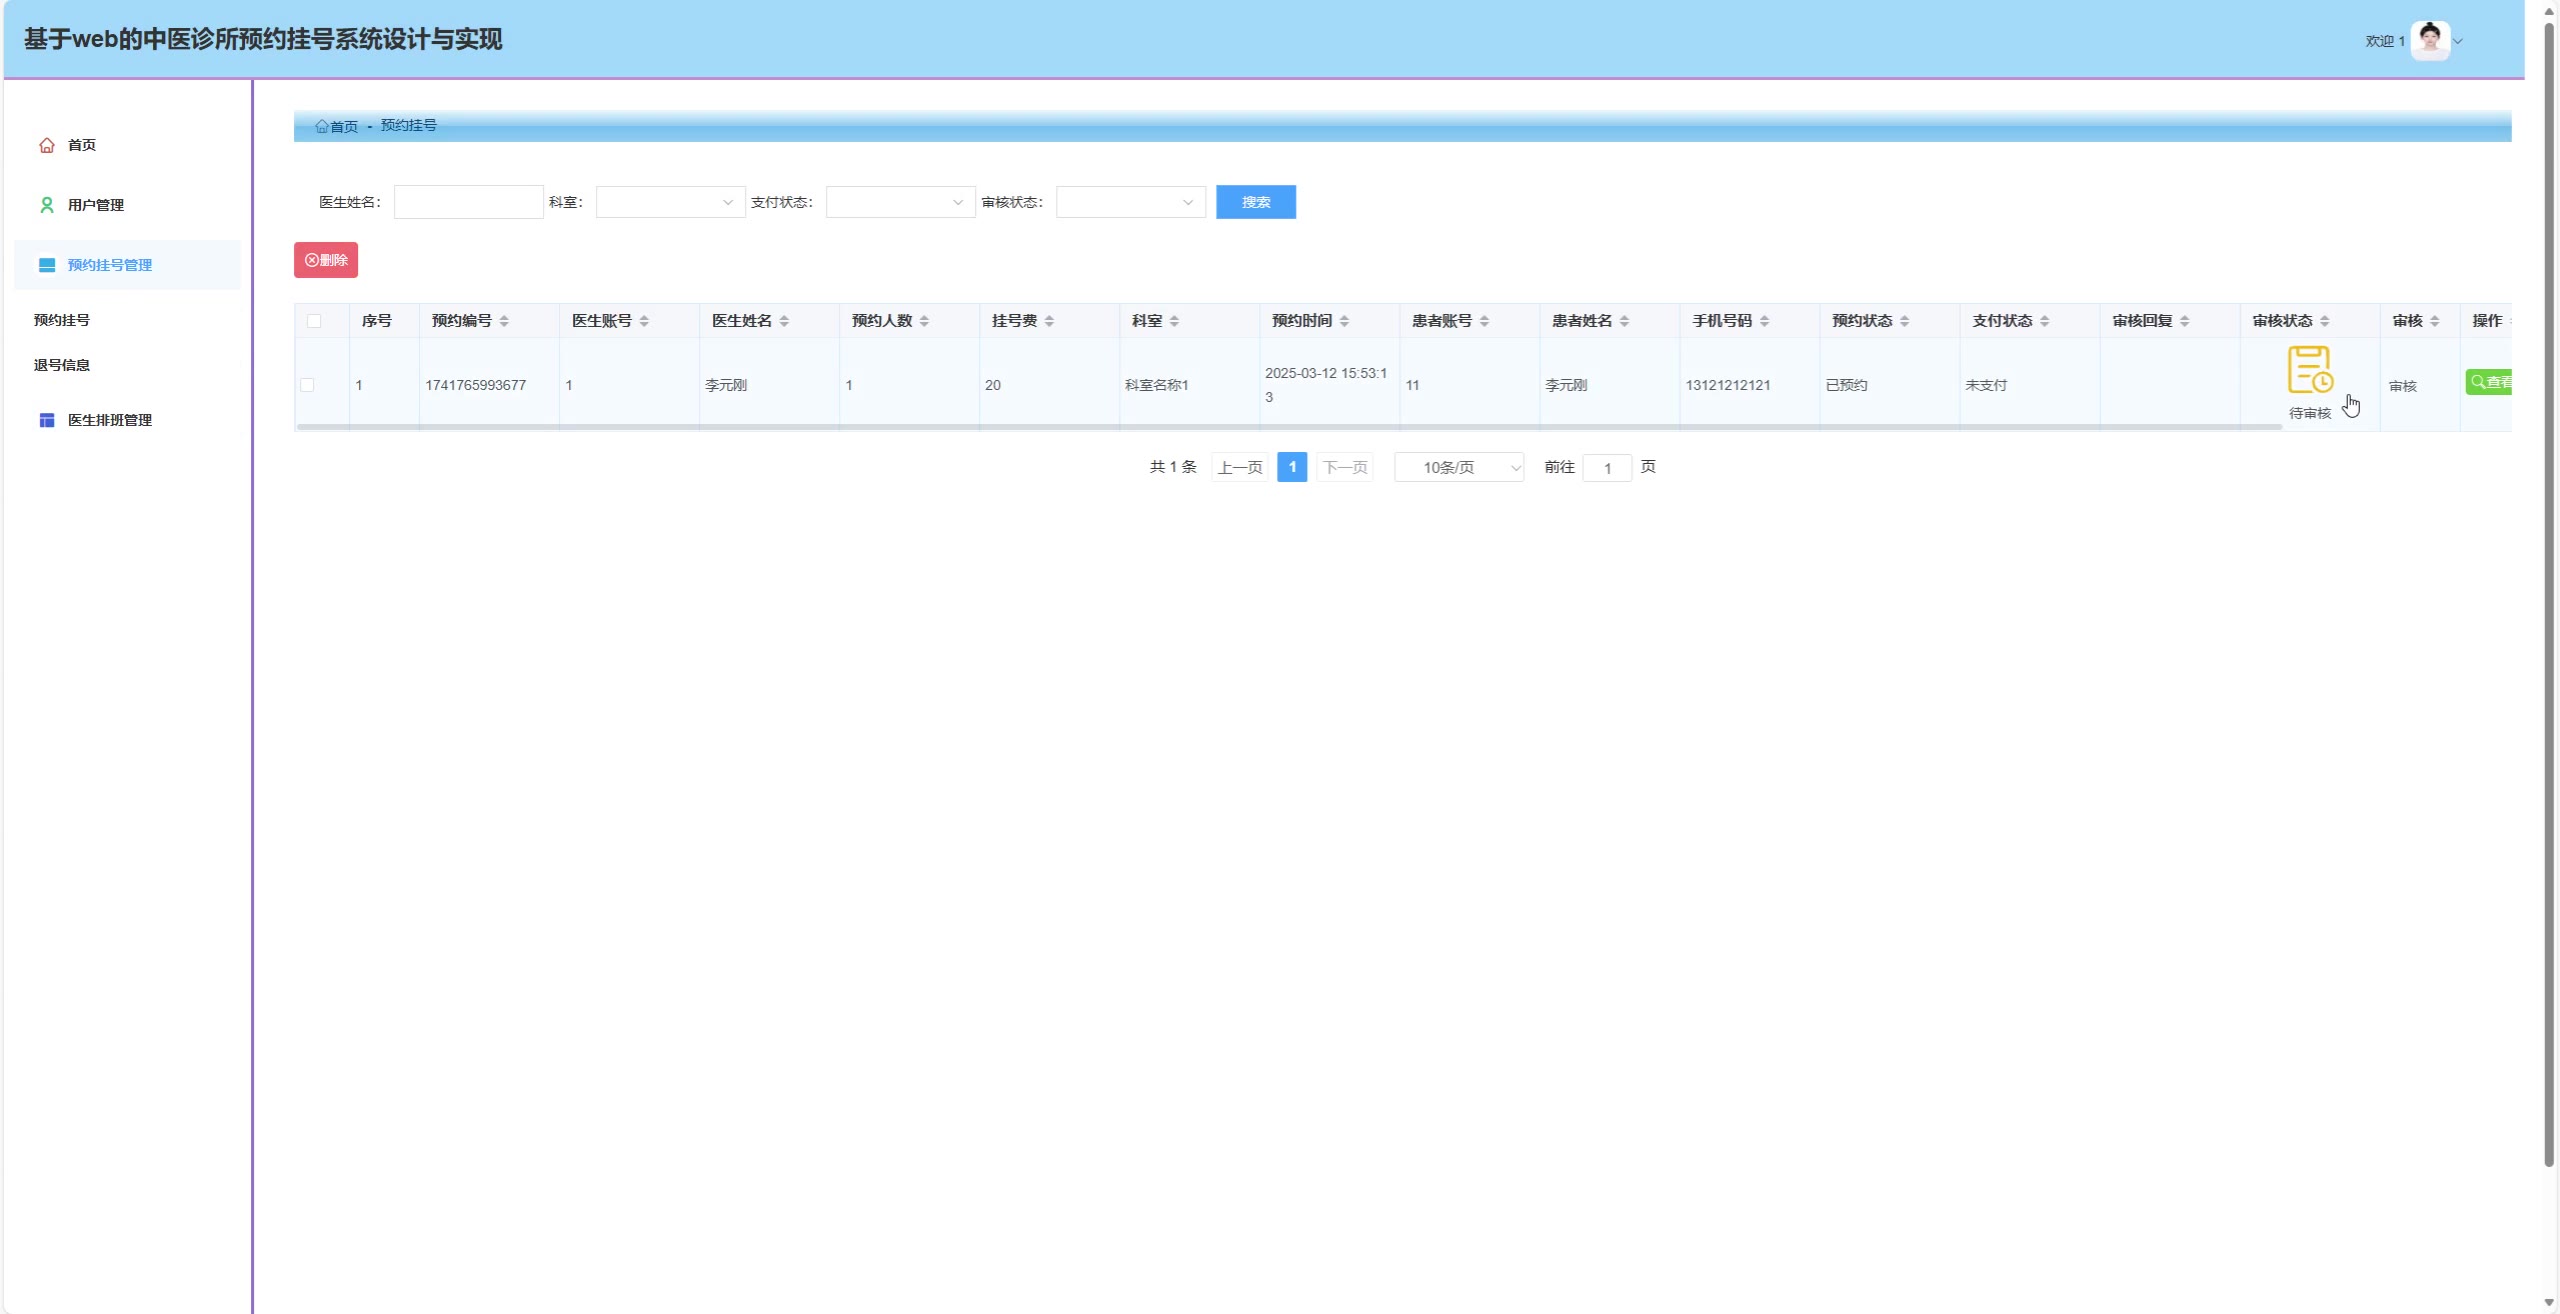Screen dimensions: 2560x1314
Task: Click the horizontal table scrollbar
Action: (1288, 427)
